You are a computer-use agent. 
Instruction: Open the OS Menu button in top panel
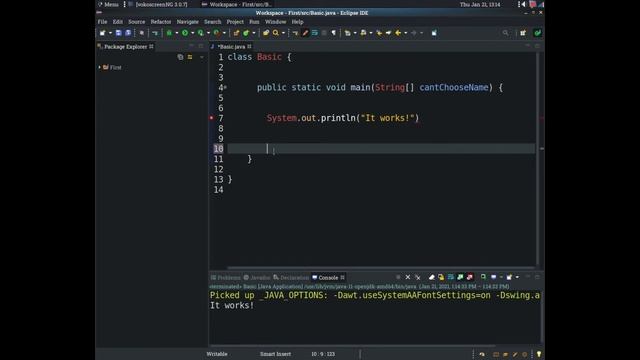(x=108, y=4)
